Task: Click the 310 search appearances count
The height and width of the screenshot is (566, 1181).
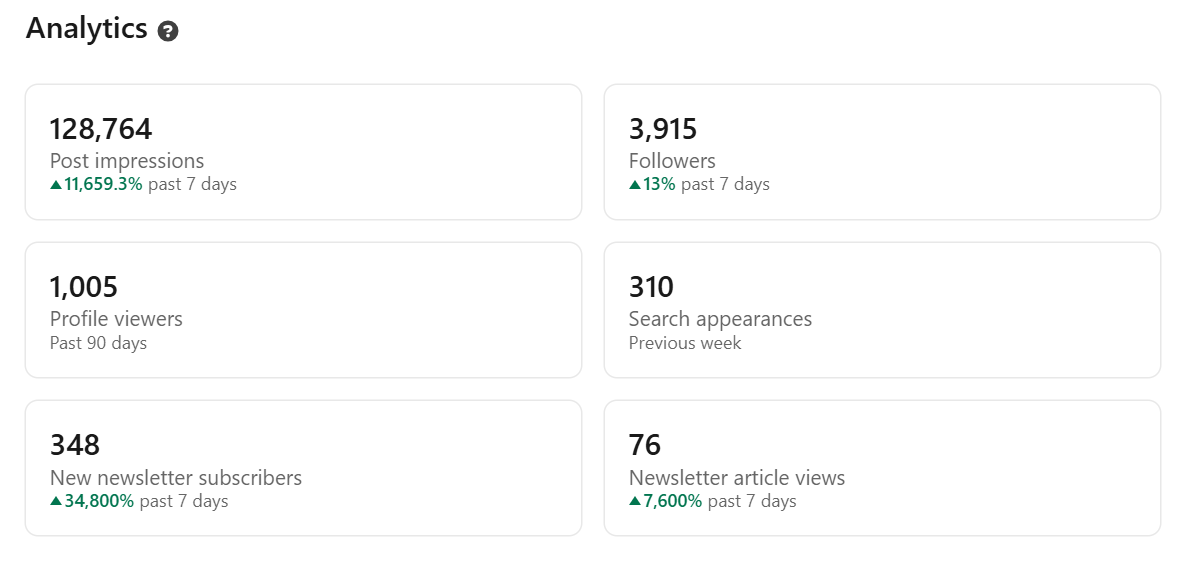Action: pyautogui.click(x=651, y=287)
